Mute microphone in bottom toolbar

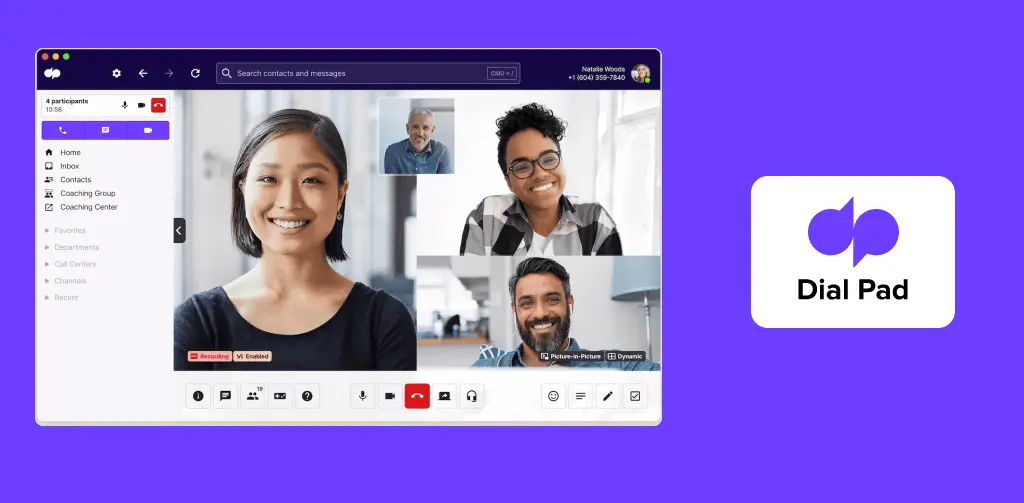[362, 396]
